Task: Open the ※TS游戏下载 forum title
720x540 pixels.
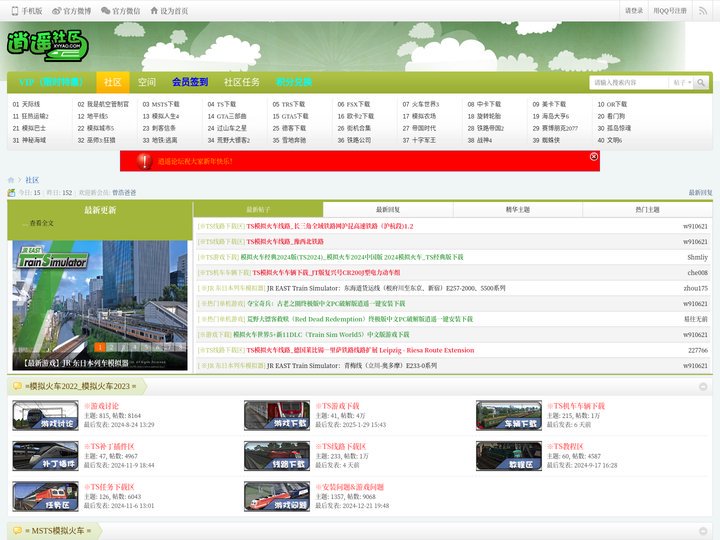Action: pyautogui.click(x=338, y=406)
